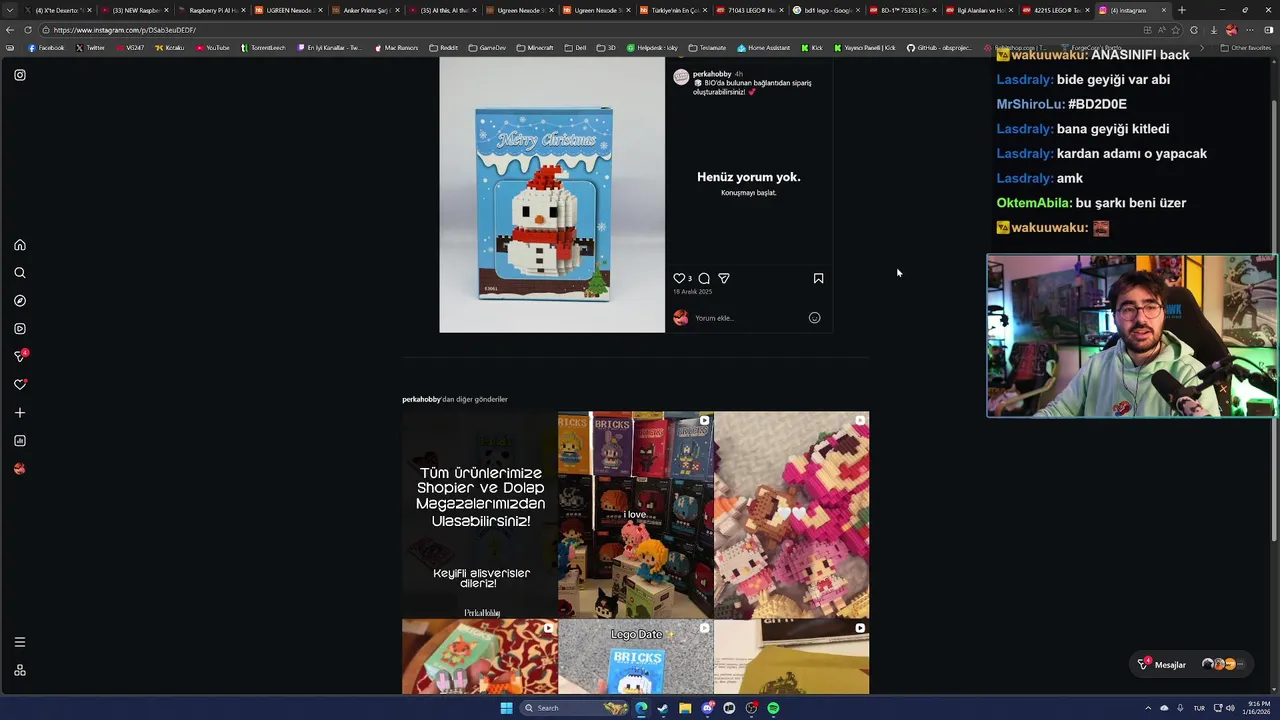The width and height of the screenshot is (1280, 720).
Task: Open the emoji picker in comment box
Action: coord(814,318)
